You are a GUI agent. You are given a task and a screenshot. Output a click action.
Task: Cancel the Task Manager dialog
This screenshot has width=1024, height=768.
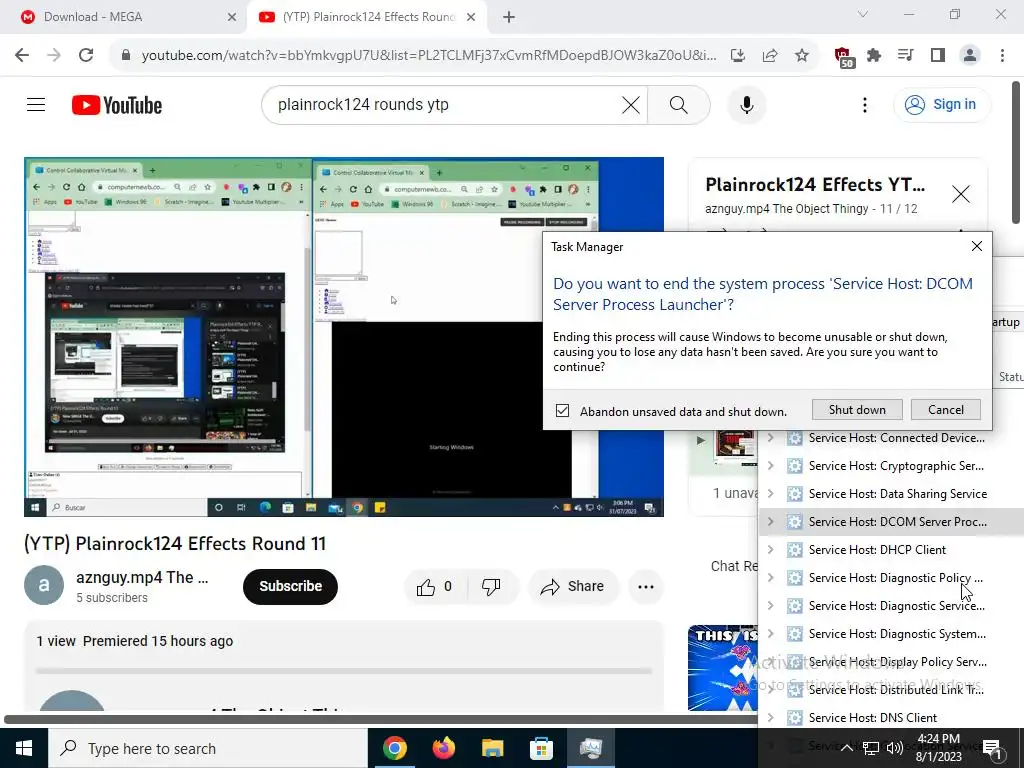(946, 409)
